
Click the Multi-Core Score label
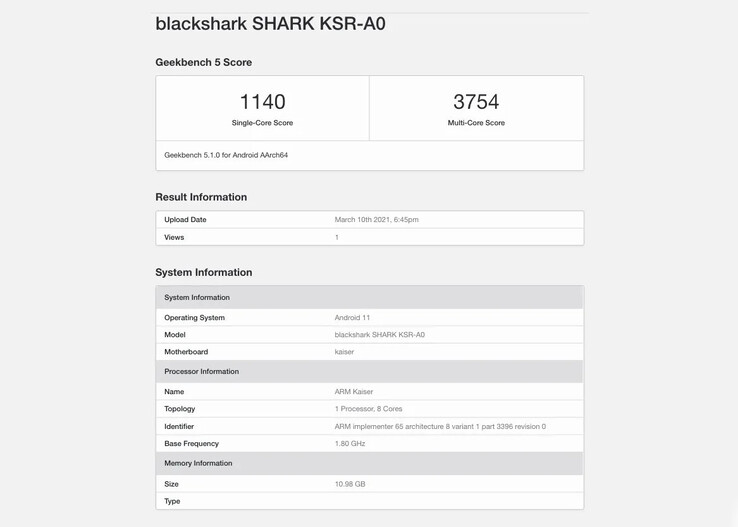click(x=476, y=123)
